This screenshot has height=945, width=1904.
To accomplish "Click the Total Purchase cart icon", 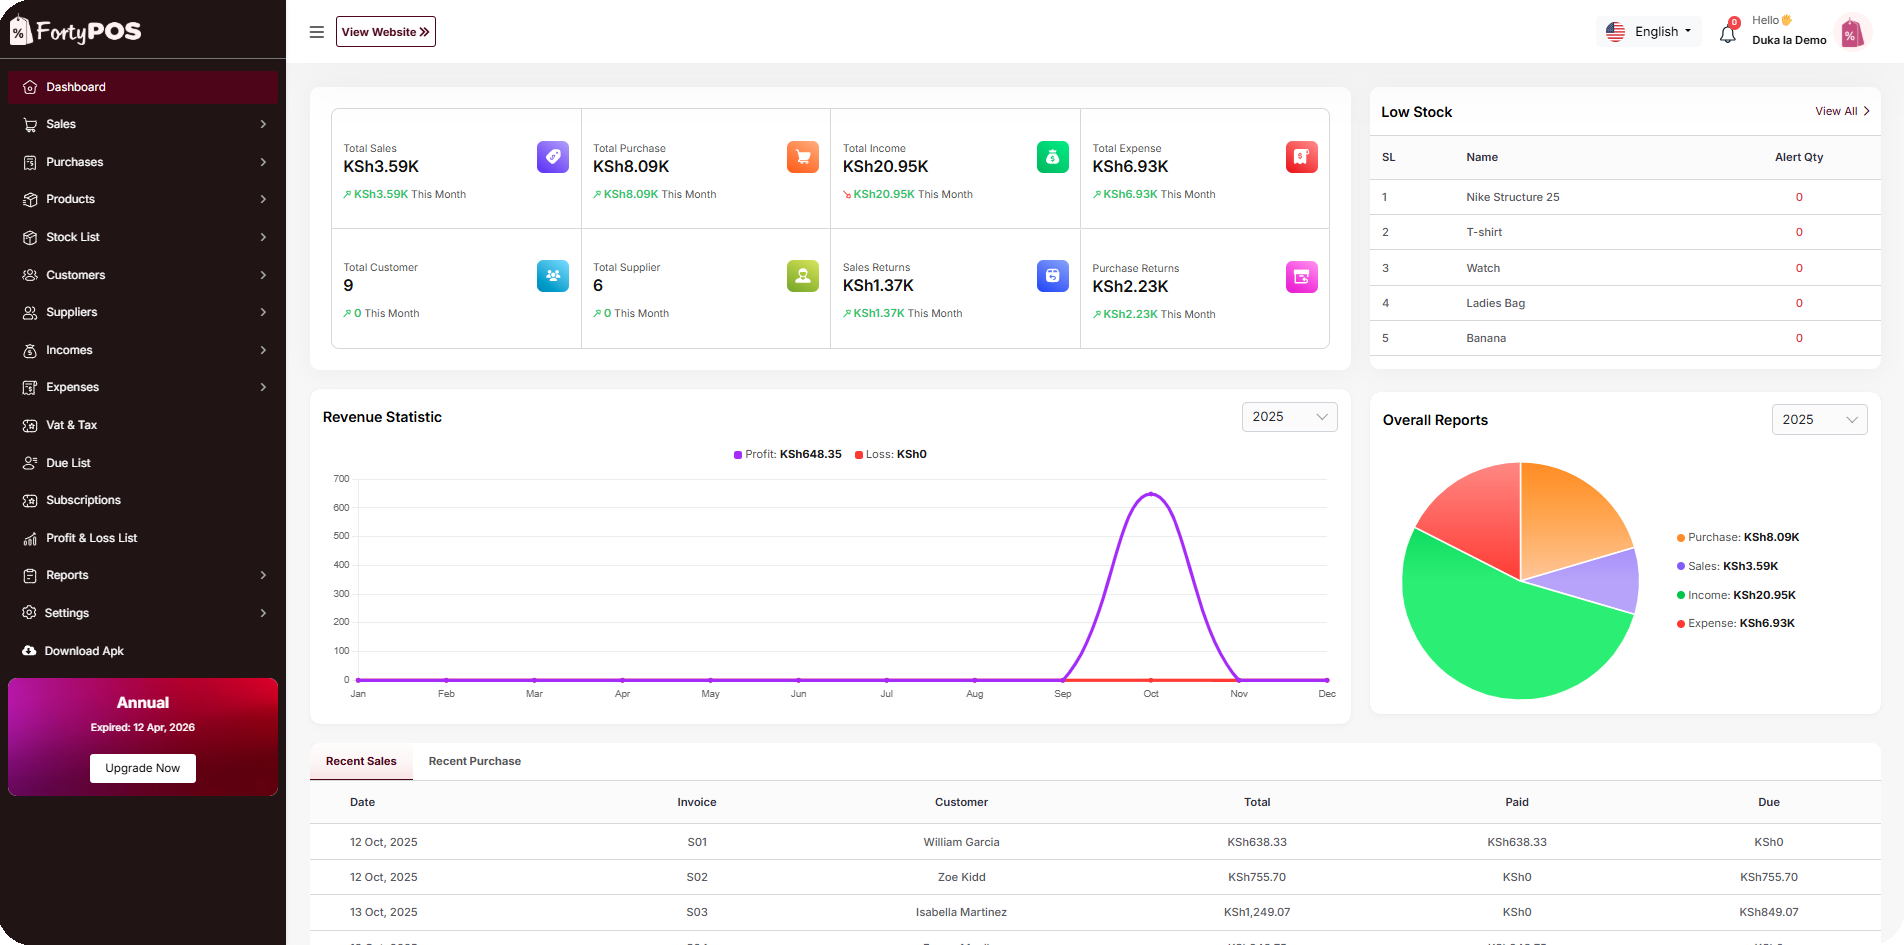I will [802, 157].
